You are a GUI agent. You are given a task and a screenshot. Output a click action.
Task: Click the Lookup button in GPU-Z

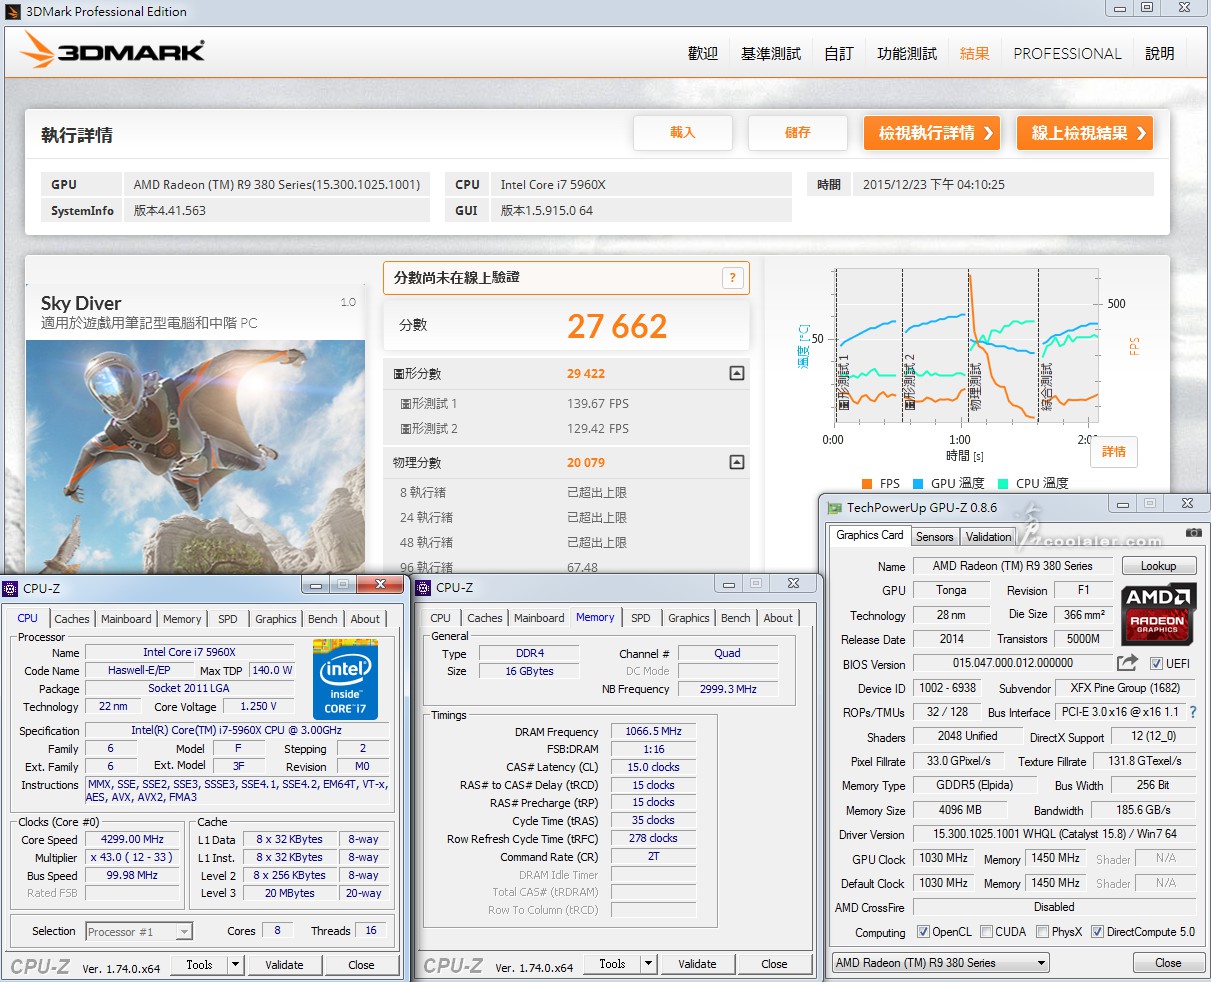(x=1158, y=566)
